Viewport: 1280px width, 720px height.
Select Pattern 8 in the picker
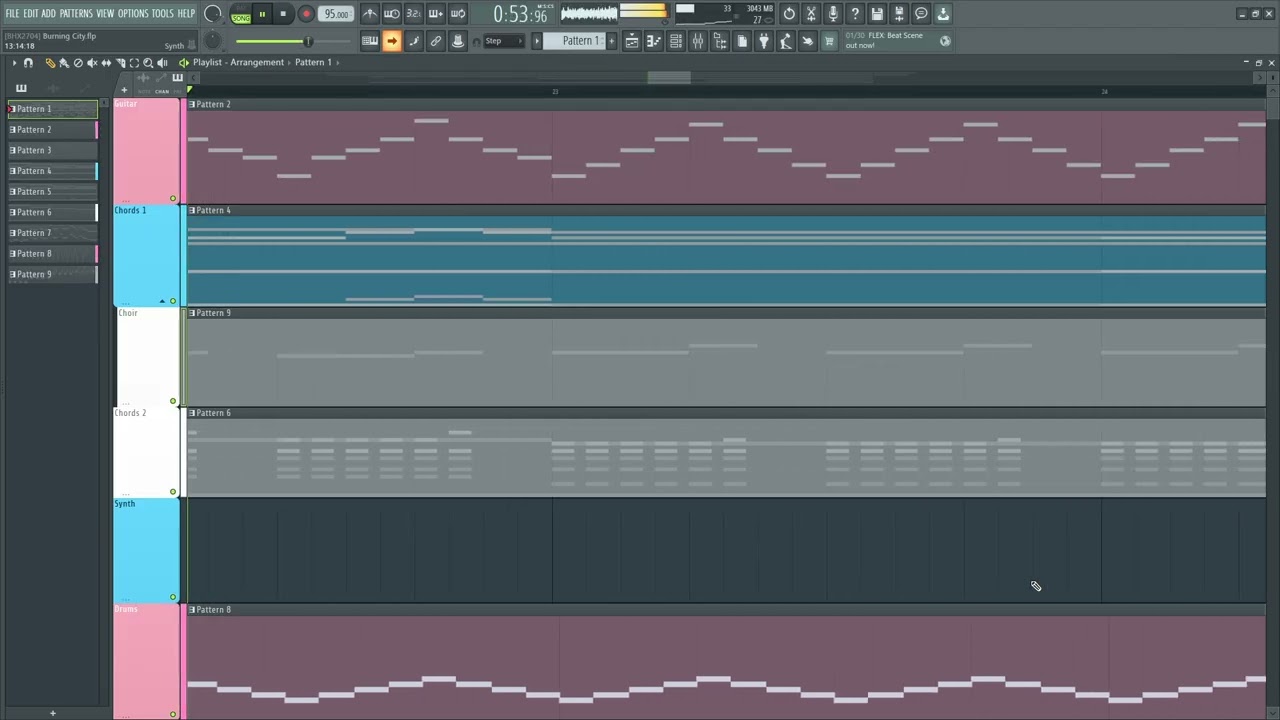(53, 254)
